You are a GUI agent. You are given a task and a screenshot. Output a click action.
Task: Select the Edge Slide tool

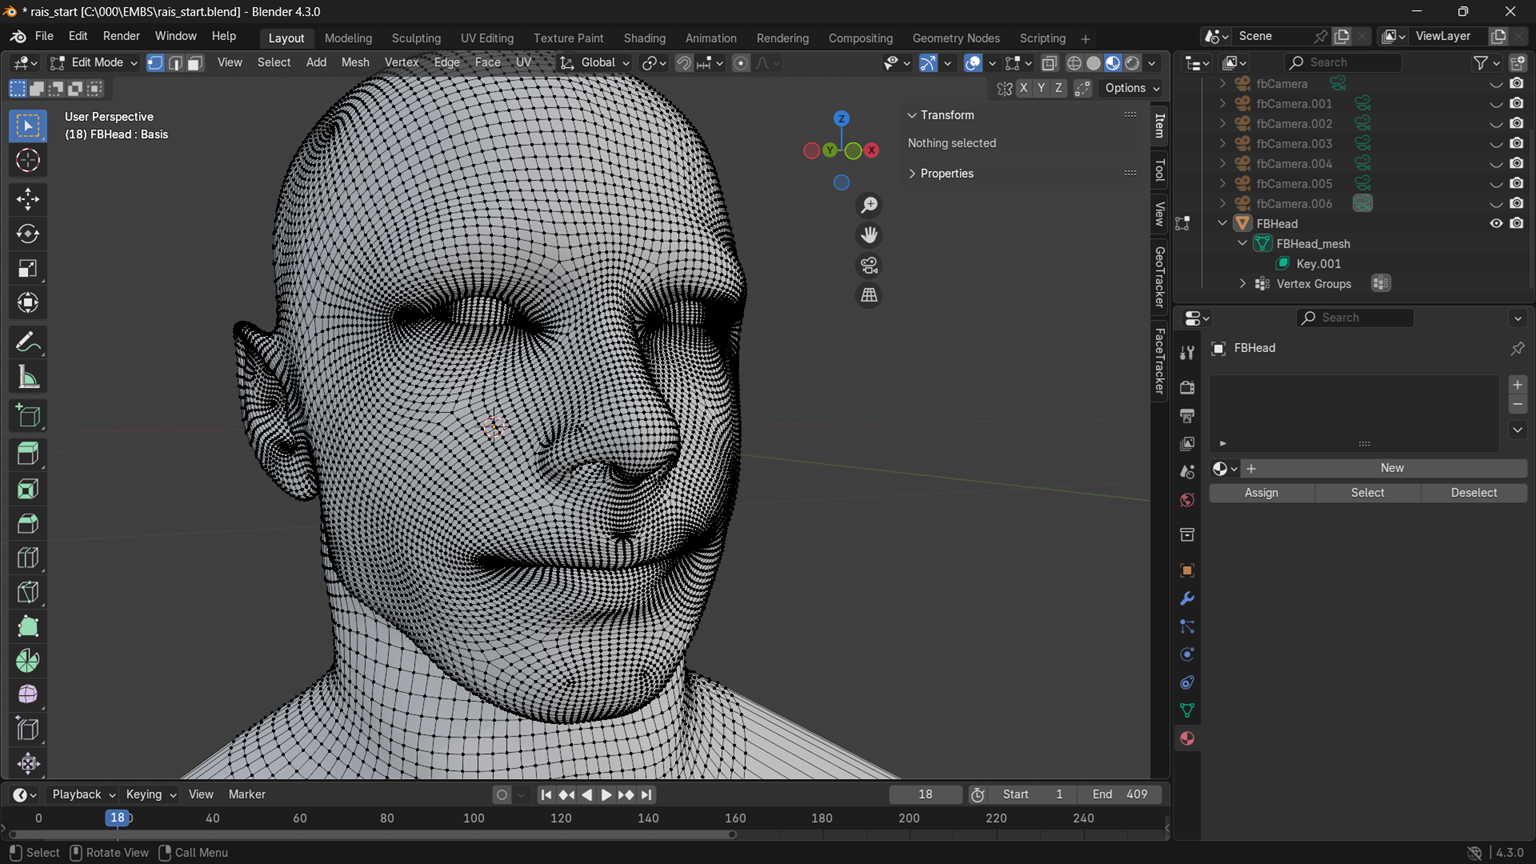(28, 730)
